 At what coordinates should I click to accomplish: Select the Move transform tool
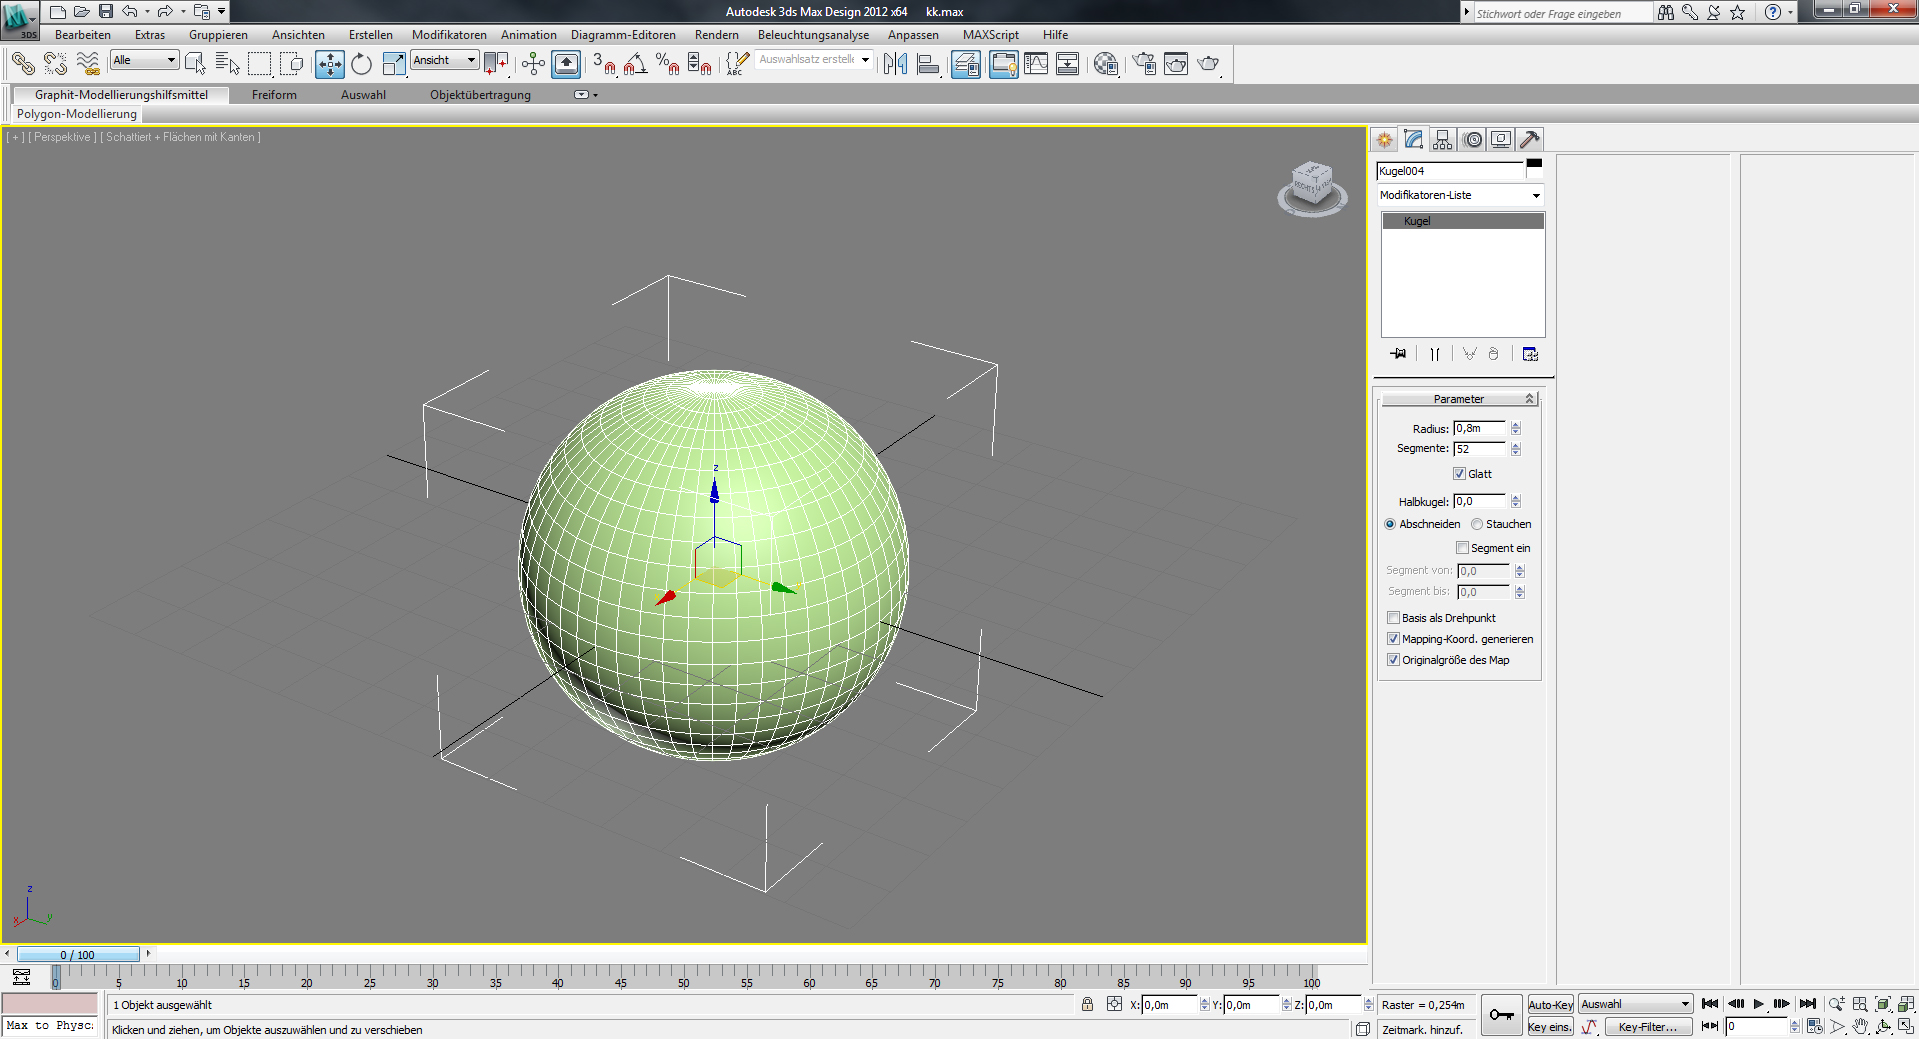click(329, 64)
